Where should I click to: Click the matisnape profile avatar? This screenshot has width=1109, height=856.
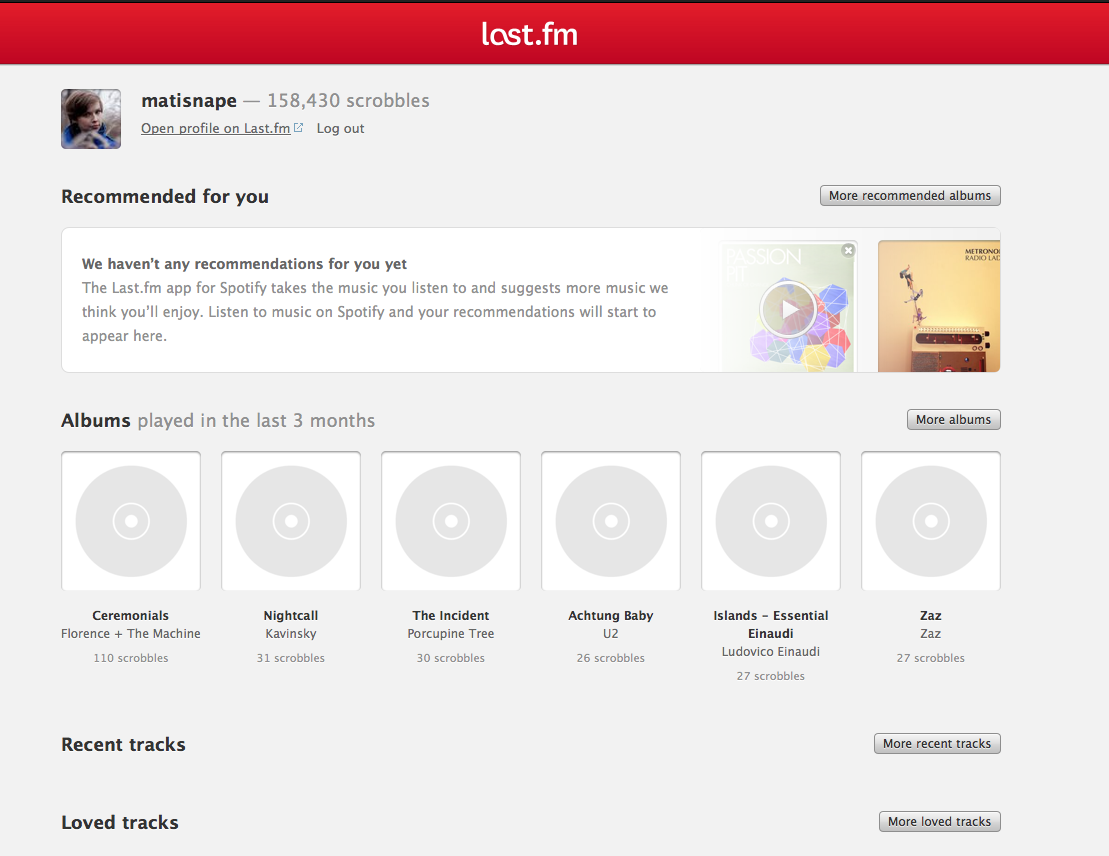[91, 119]
